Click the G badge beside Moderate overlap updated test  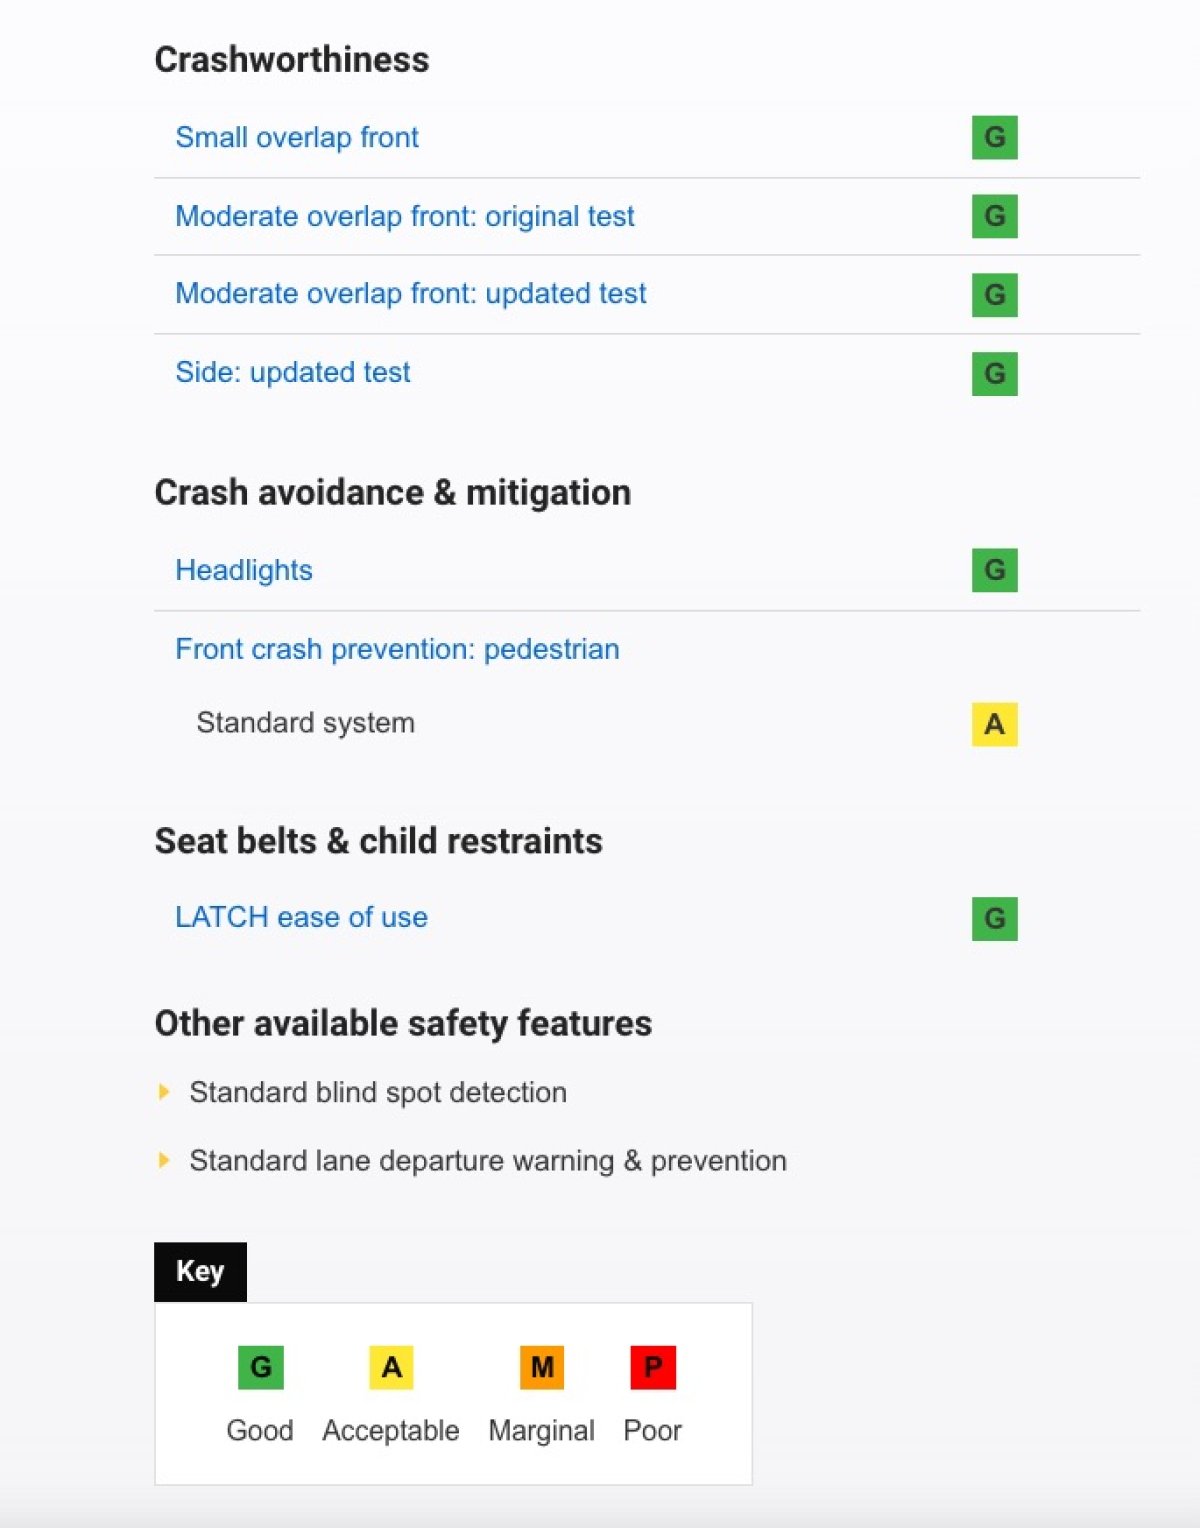pyautogui.click(x=994, y=294)
